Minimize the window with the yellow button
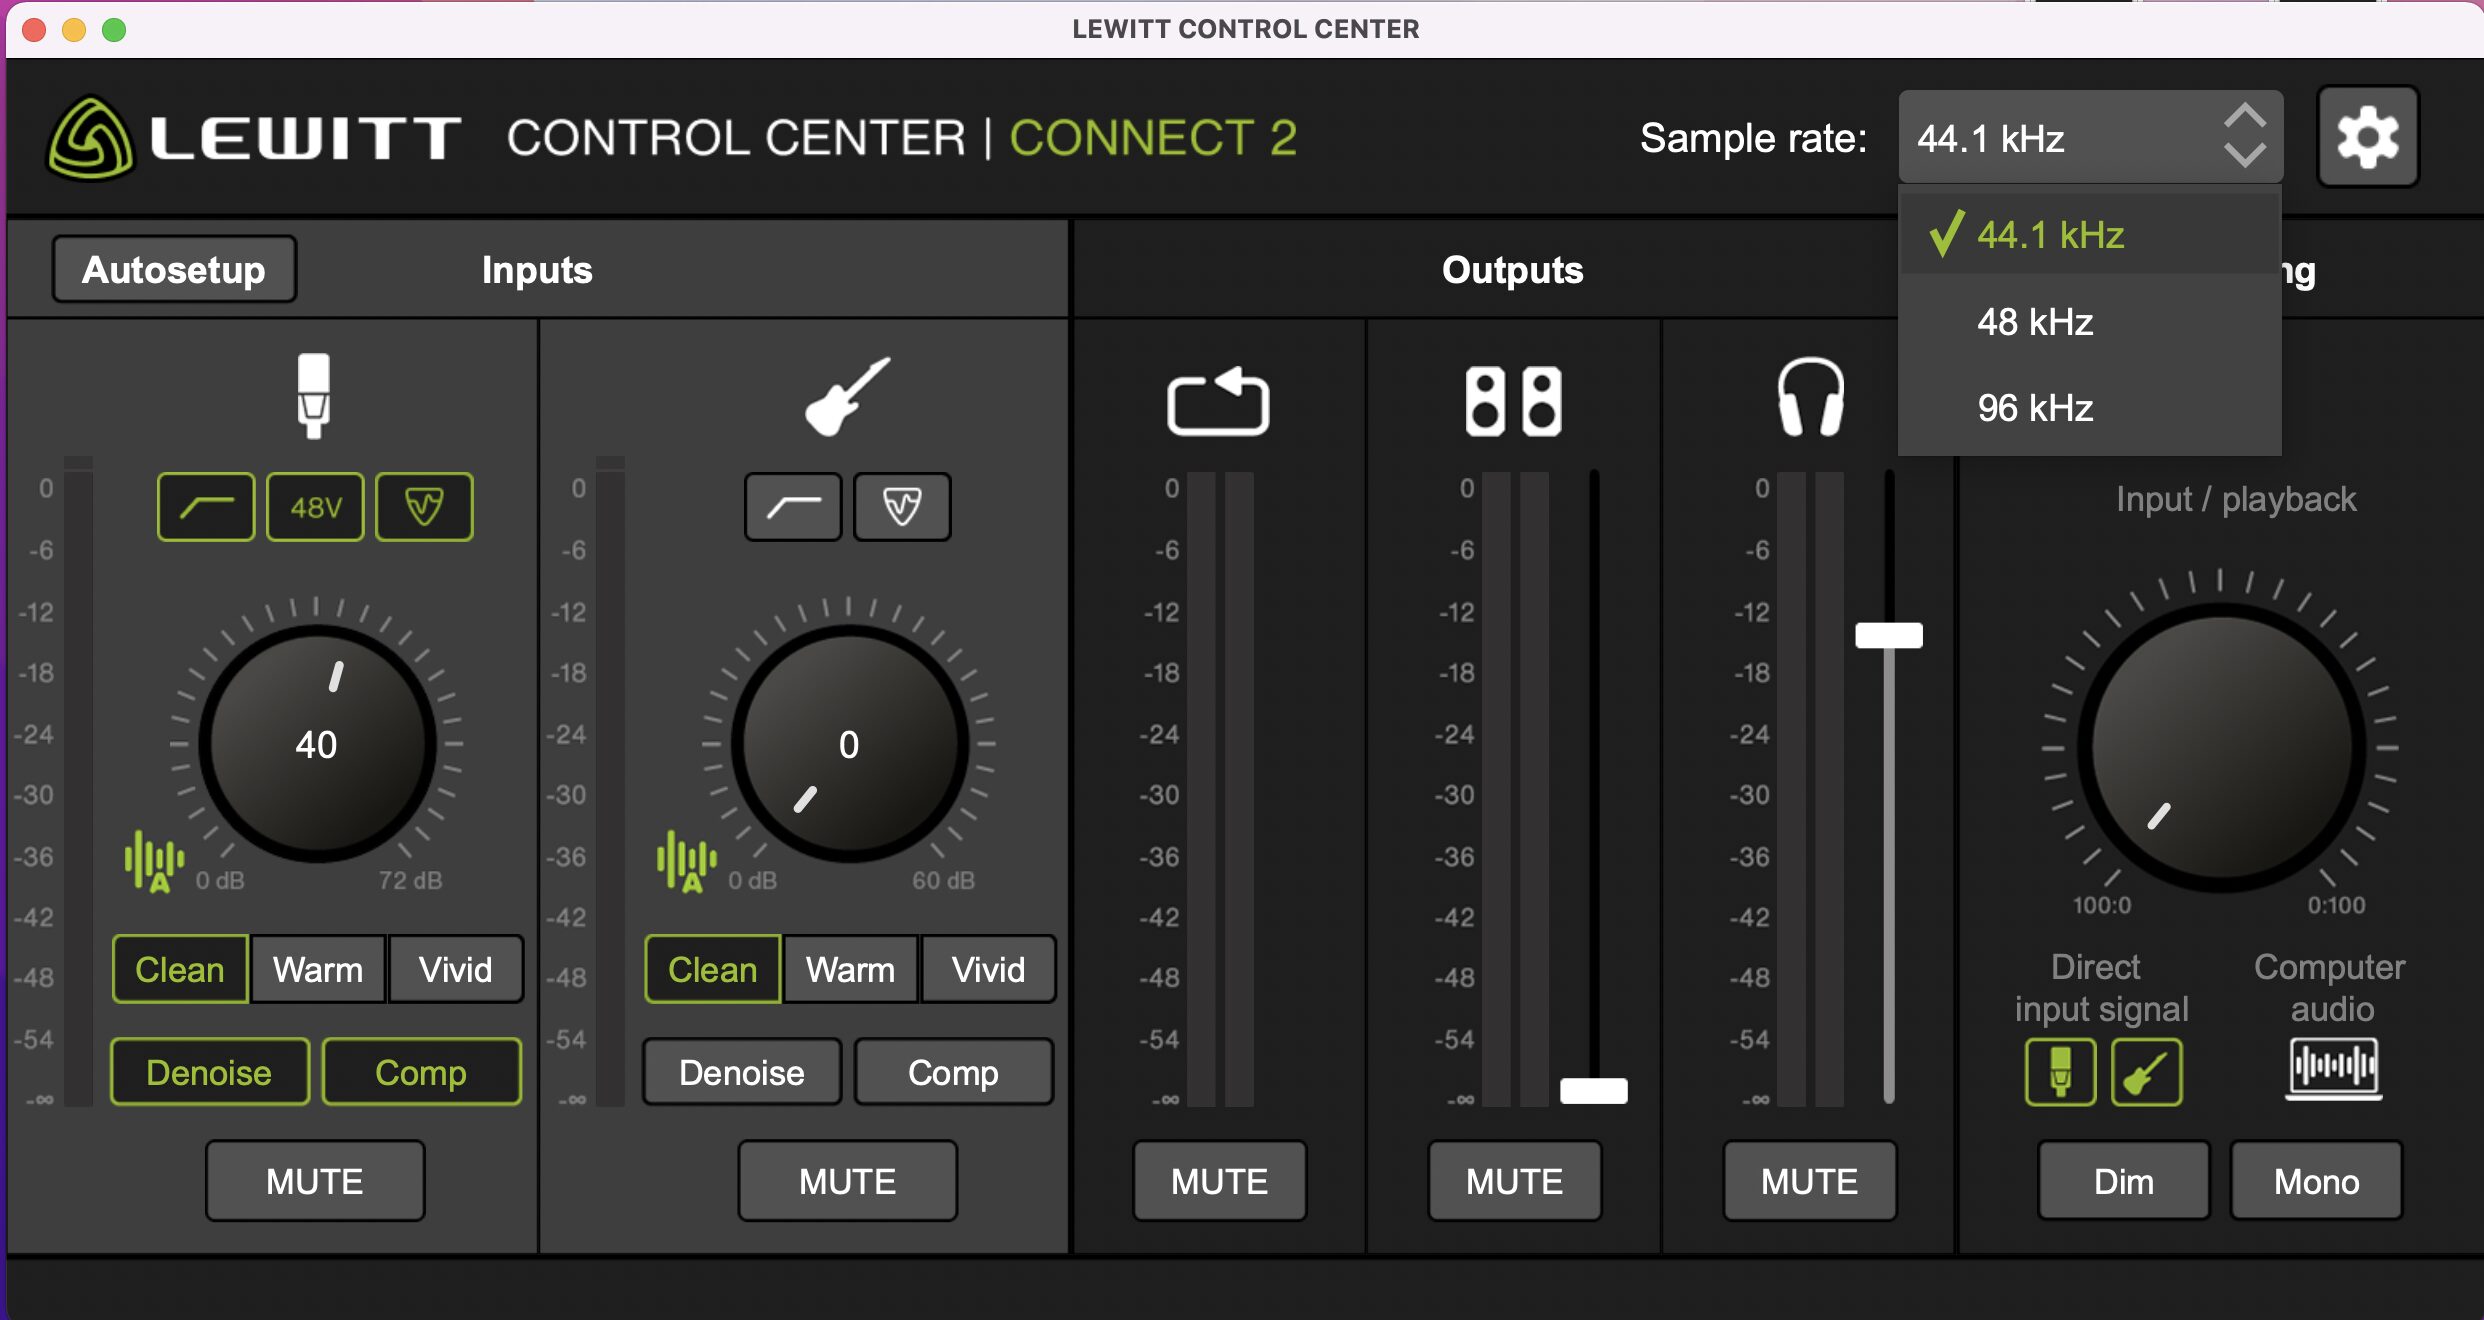 tap(74, 30)
